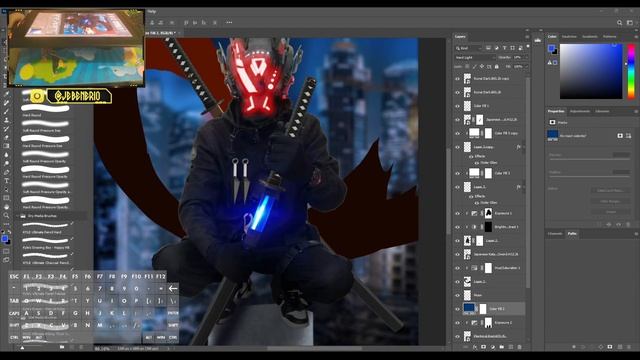The width and height of the screenshot is (640, 360).
Task: Click F5 key on on-screen keyboard
Action: coord(75,277)
